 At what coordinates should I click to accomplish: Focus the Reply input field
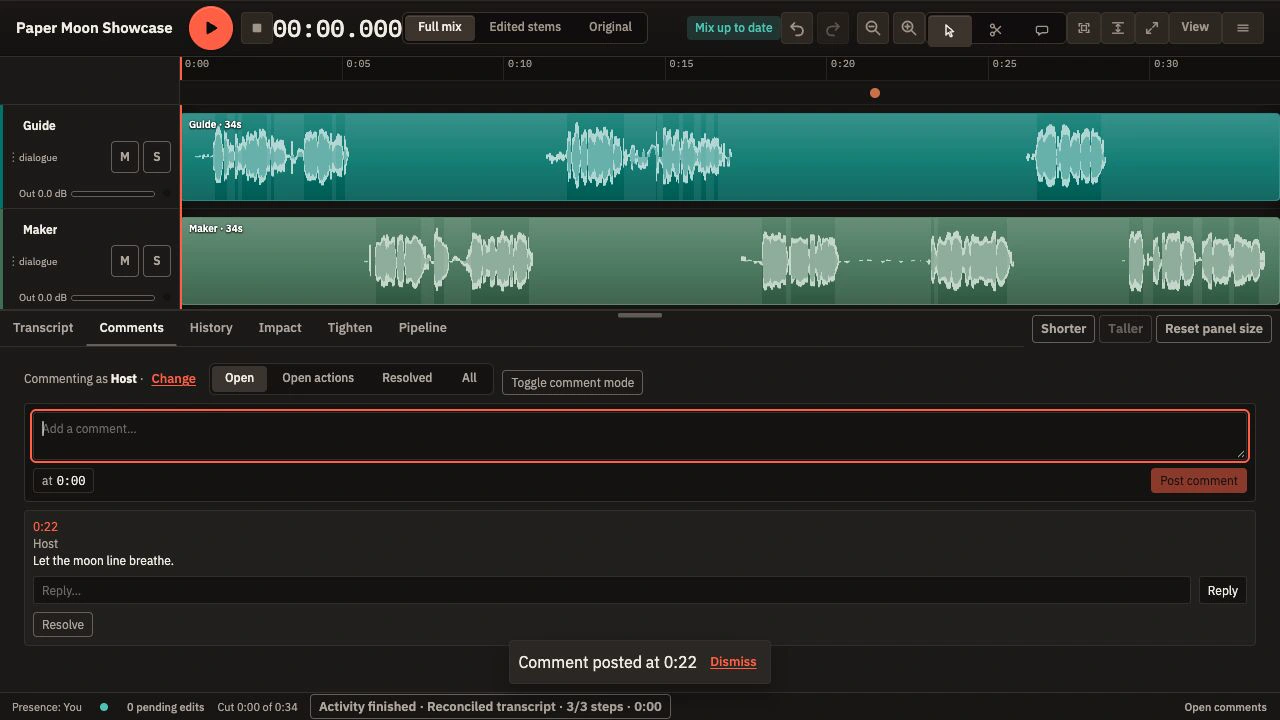[611, 590]
